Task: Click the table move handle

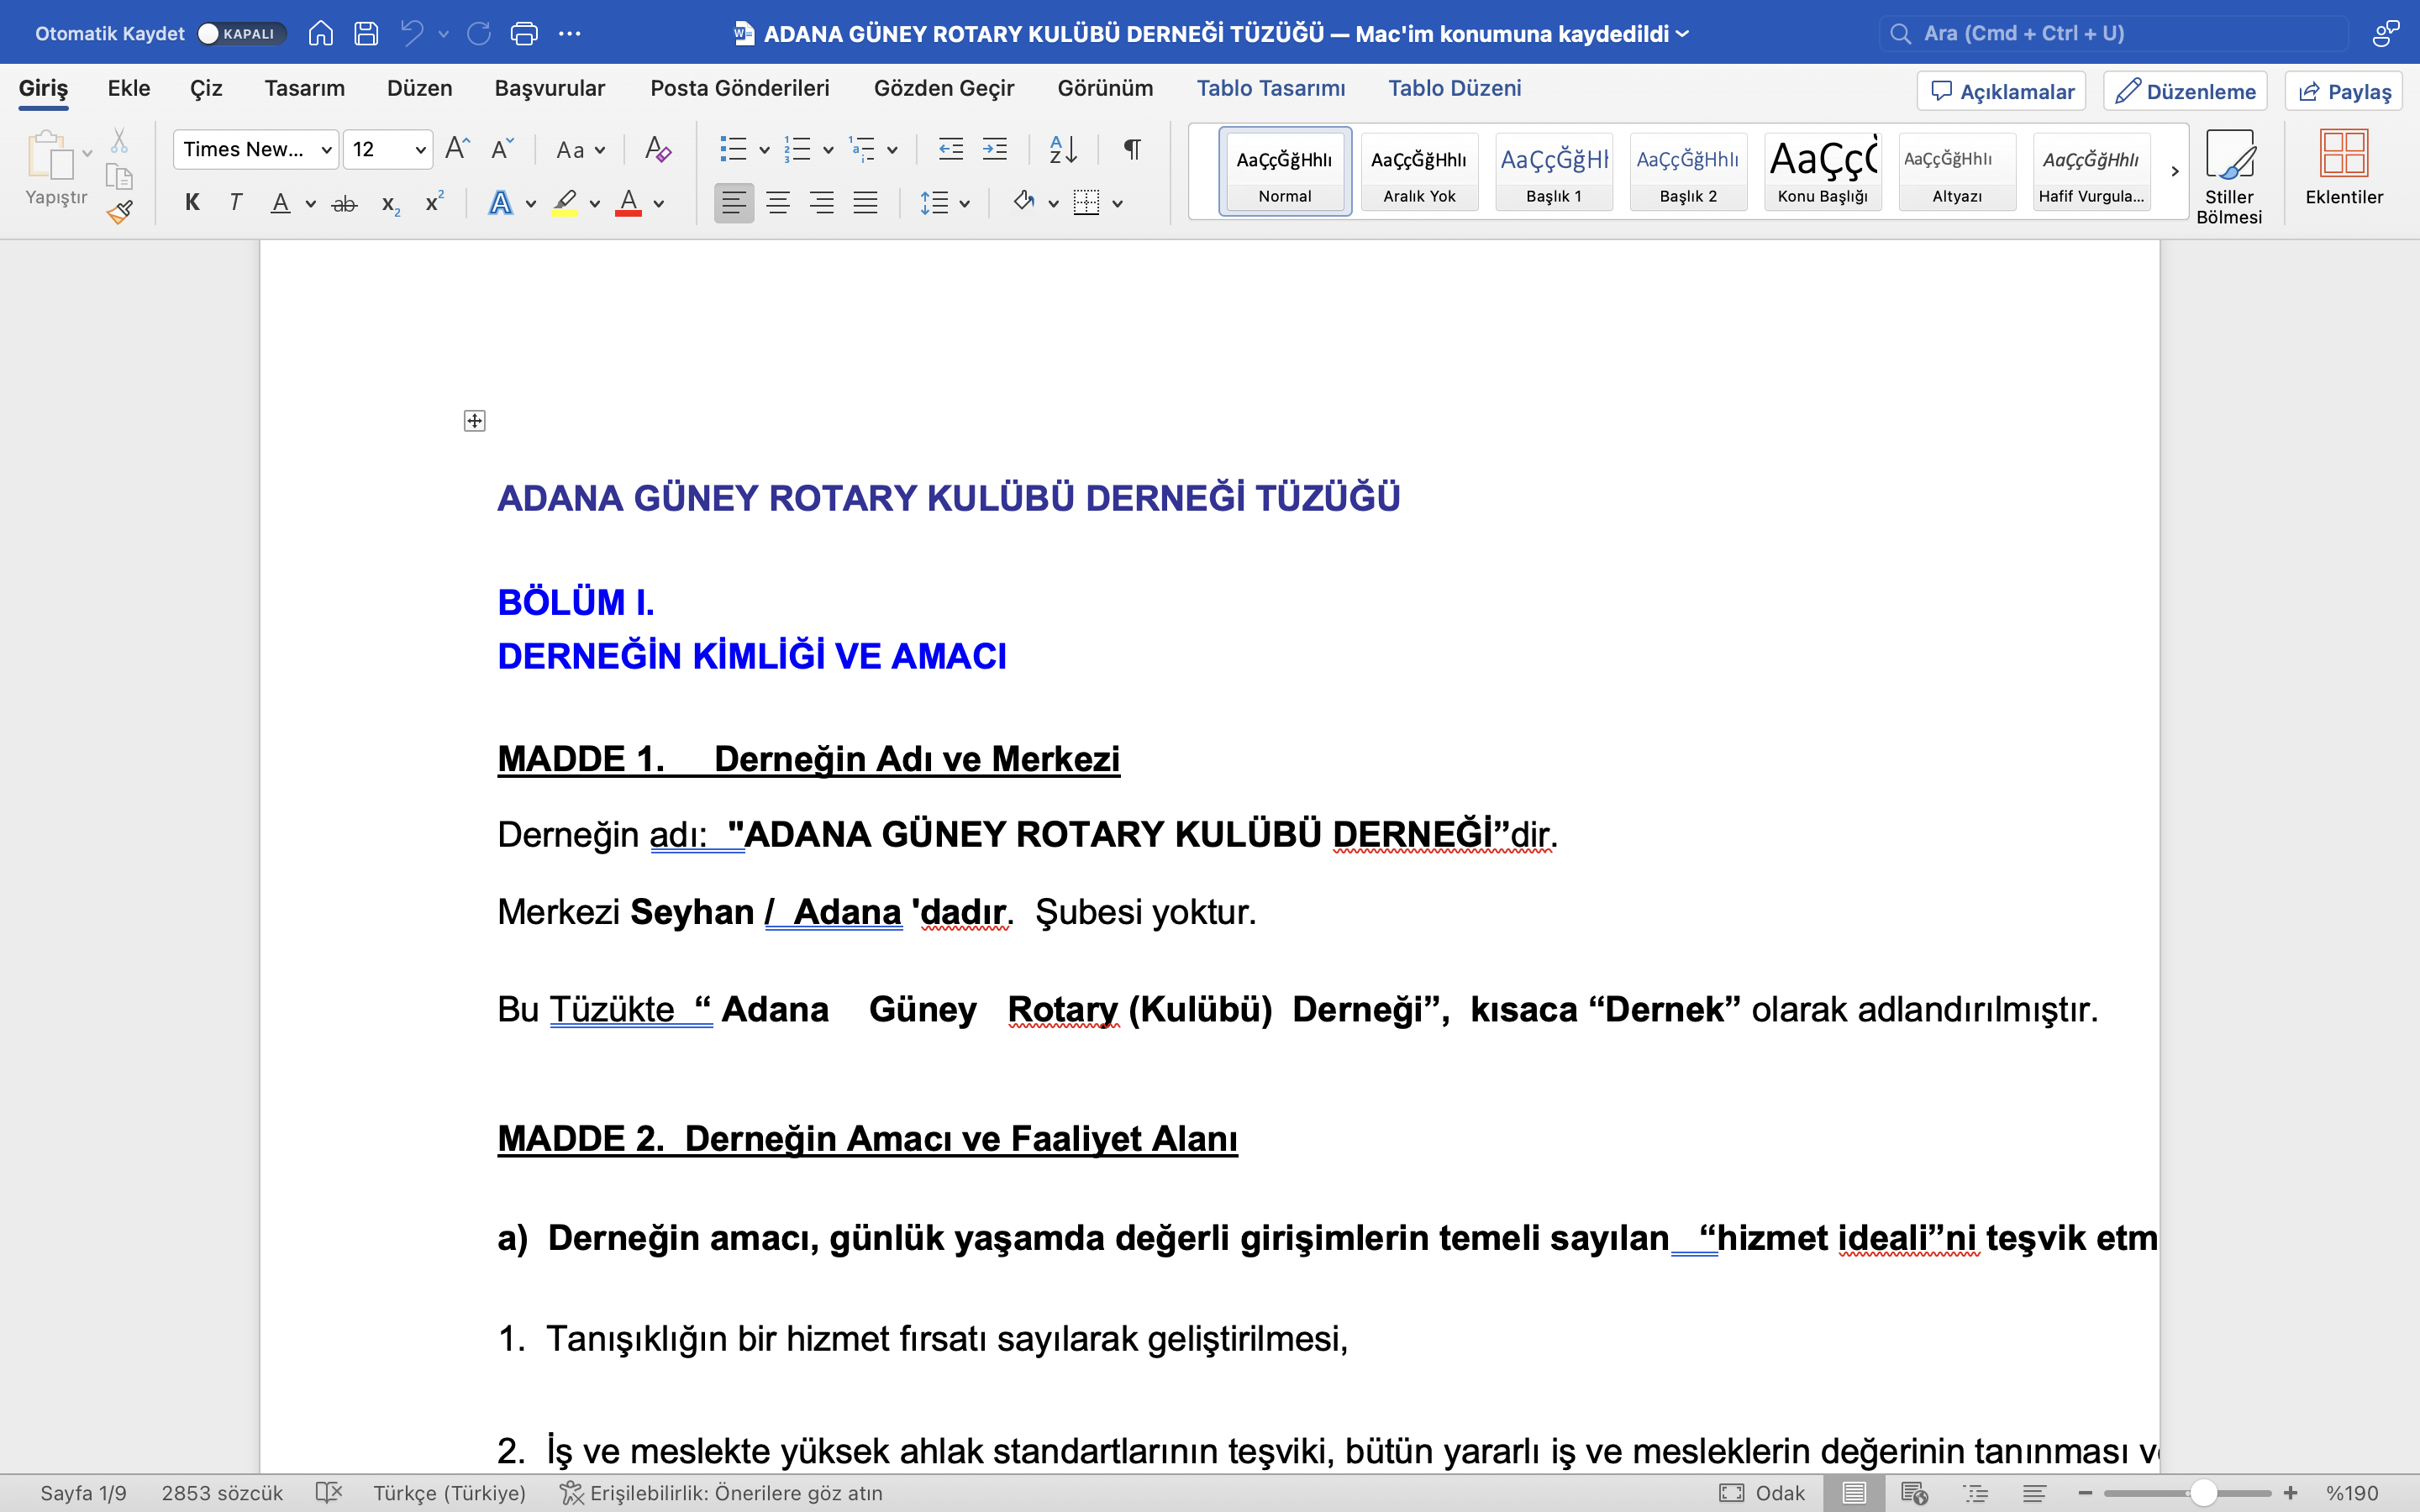Action: pos(475,421)
